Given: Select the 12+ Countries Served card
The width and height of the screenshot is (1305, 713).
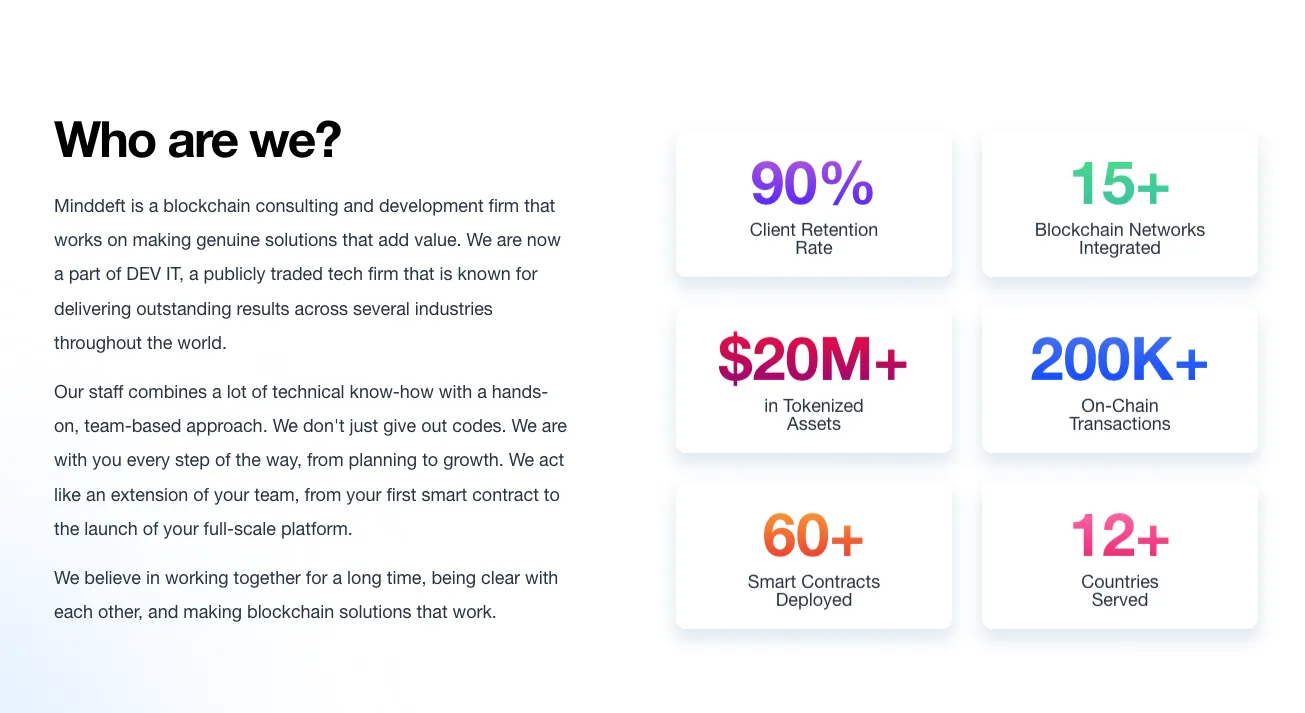Looking at the screenshot, I should tap(1120, 556).
